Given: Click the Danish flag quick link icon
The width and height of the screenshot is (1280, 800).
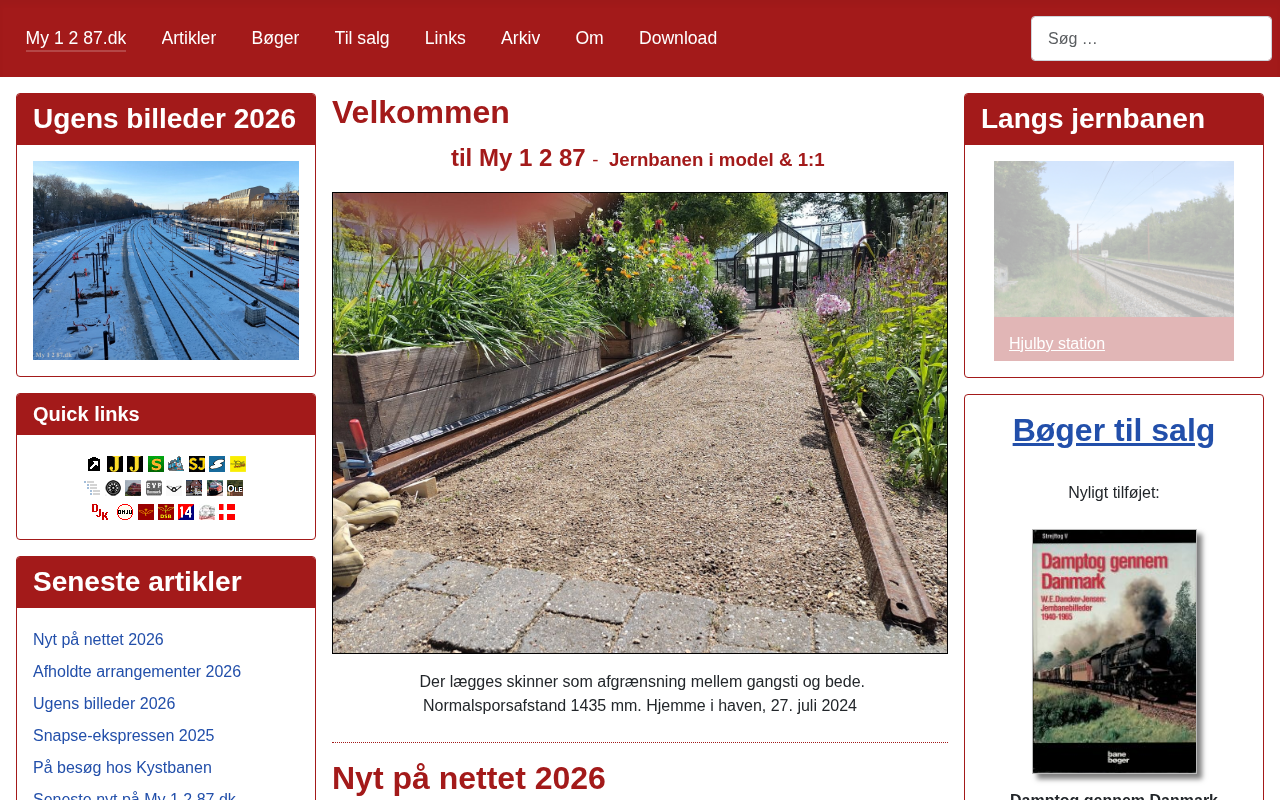Looking at the screenshot, I should coord(227,512).
